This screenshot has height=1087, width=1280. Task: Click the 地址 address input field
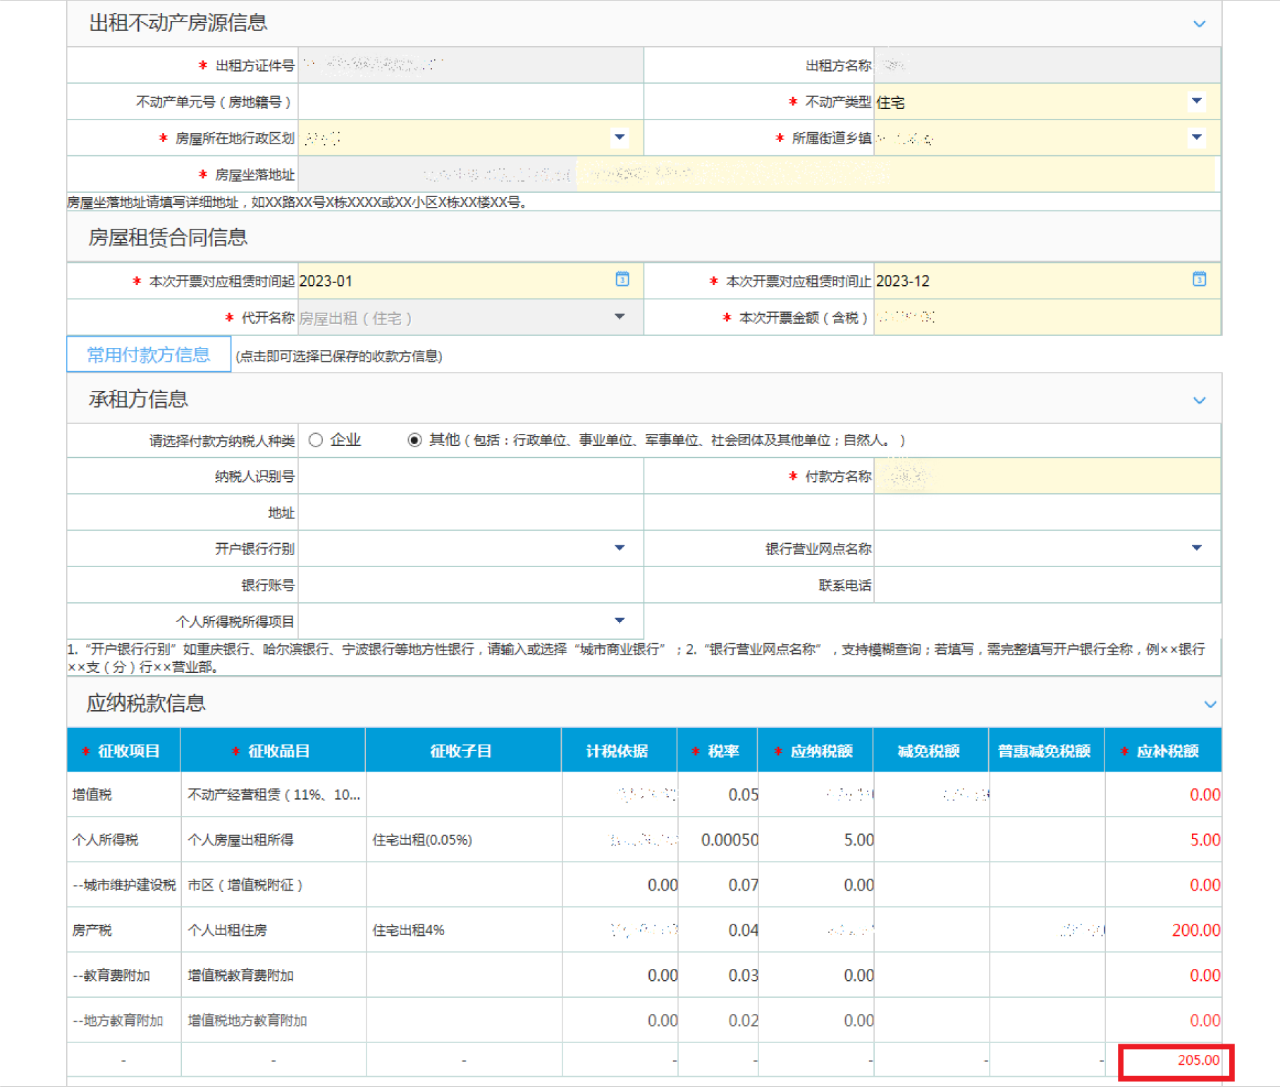(x=470, y=511)
